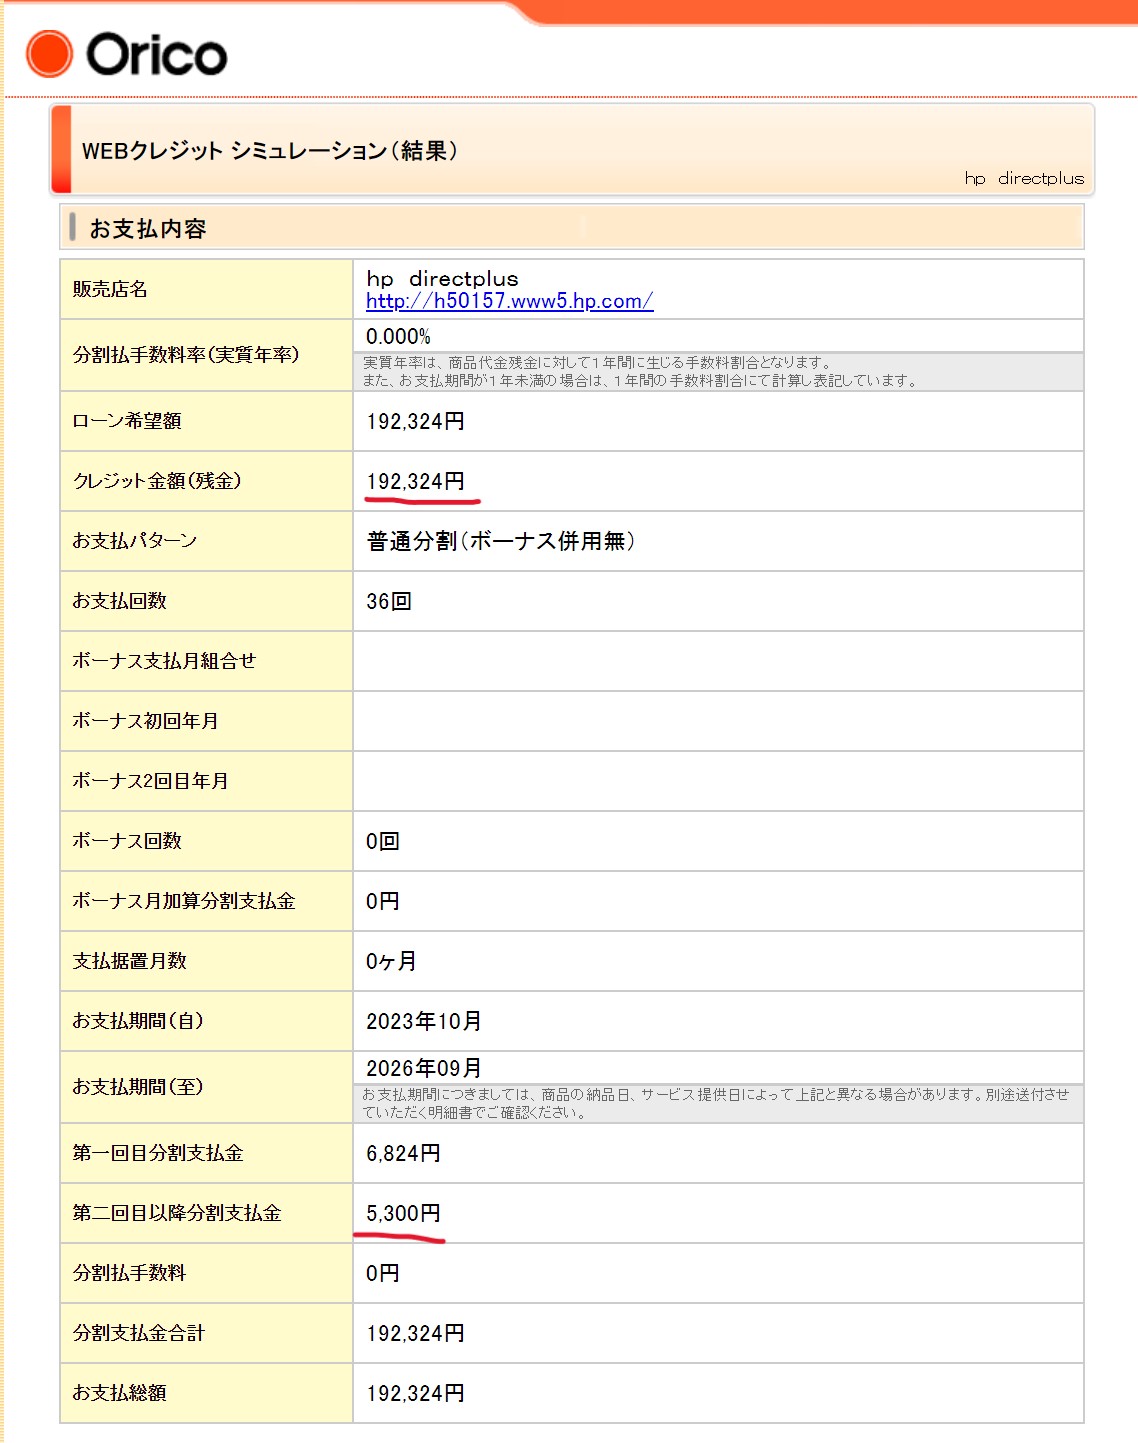
Task: Select the 支払据置月数 label
Action: click(x=130, y=961)
